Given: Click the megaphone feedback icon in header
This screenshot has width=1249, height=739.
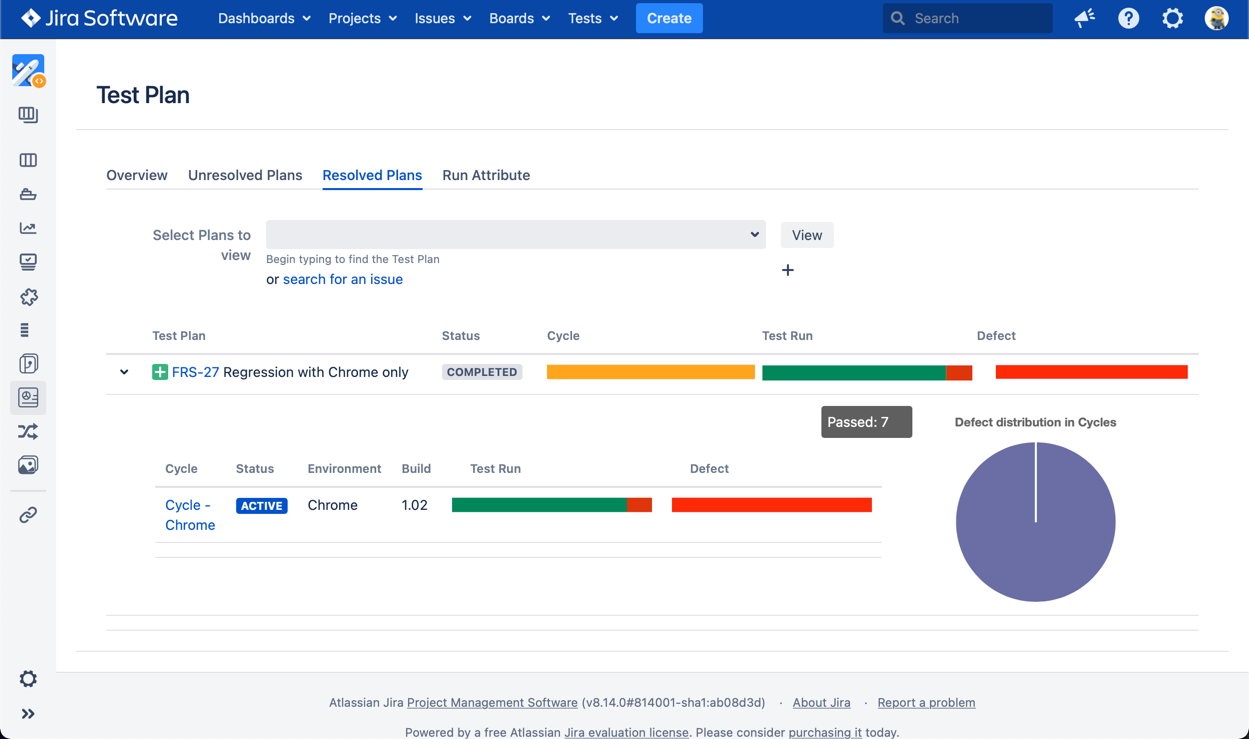Looking at the screenshot, I should (1085, 18).
